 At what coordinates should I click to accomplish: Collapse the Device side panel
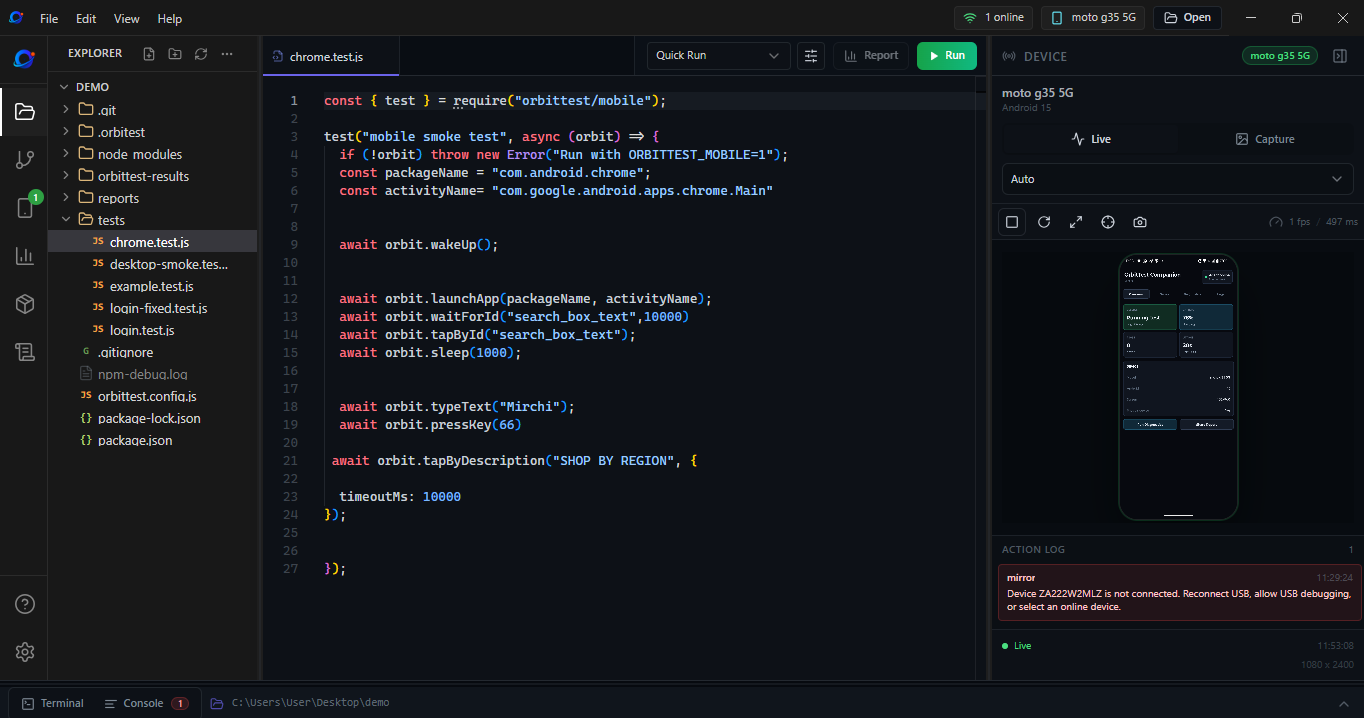pyautogui.click(x=1340, y=56)
